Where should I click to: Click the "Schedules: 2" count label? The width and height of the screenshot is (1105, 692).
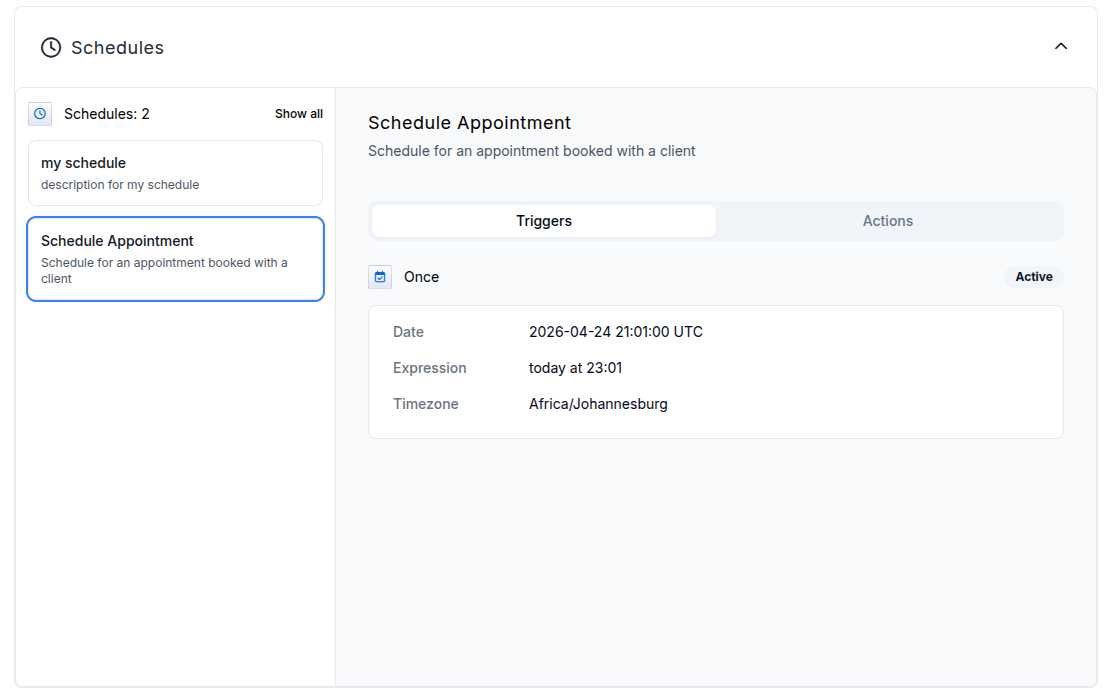coord(107,114)
